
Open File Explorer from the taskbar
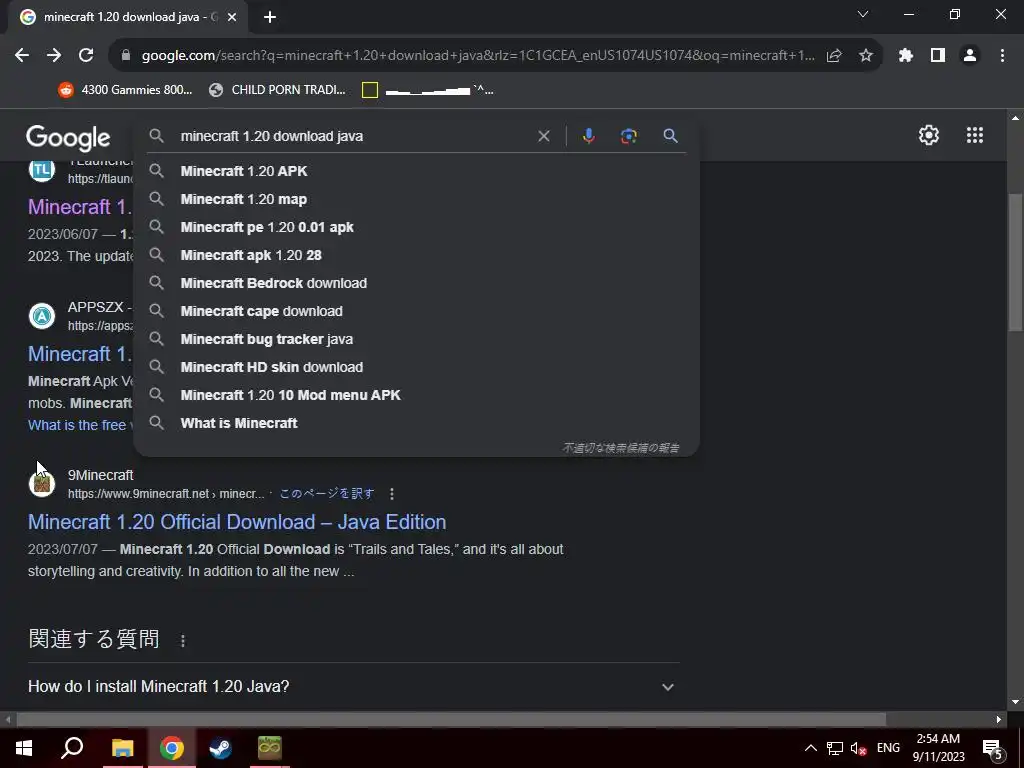[122, 748]
